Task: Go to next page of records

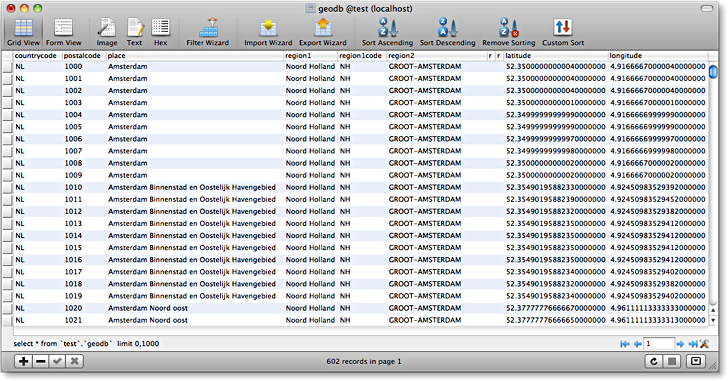Action: pyautogui.click(x=680, y=344)
